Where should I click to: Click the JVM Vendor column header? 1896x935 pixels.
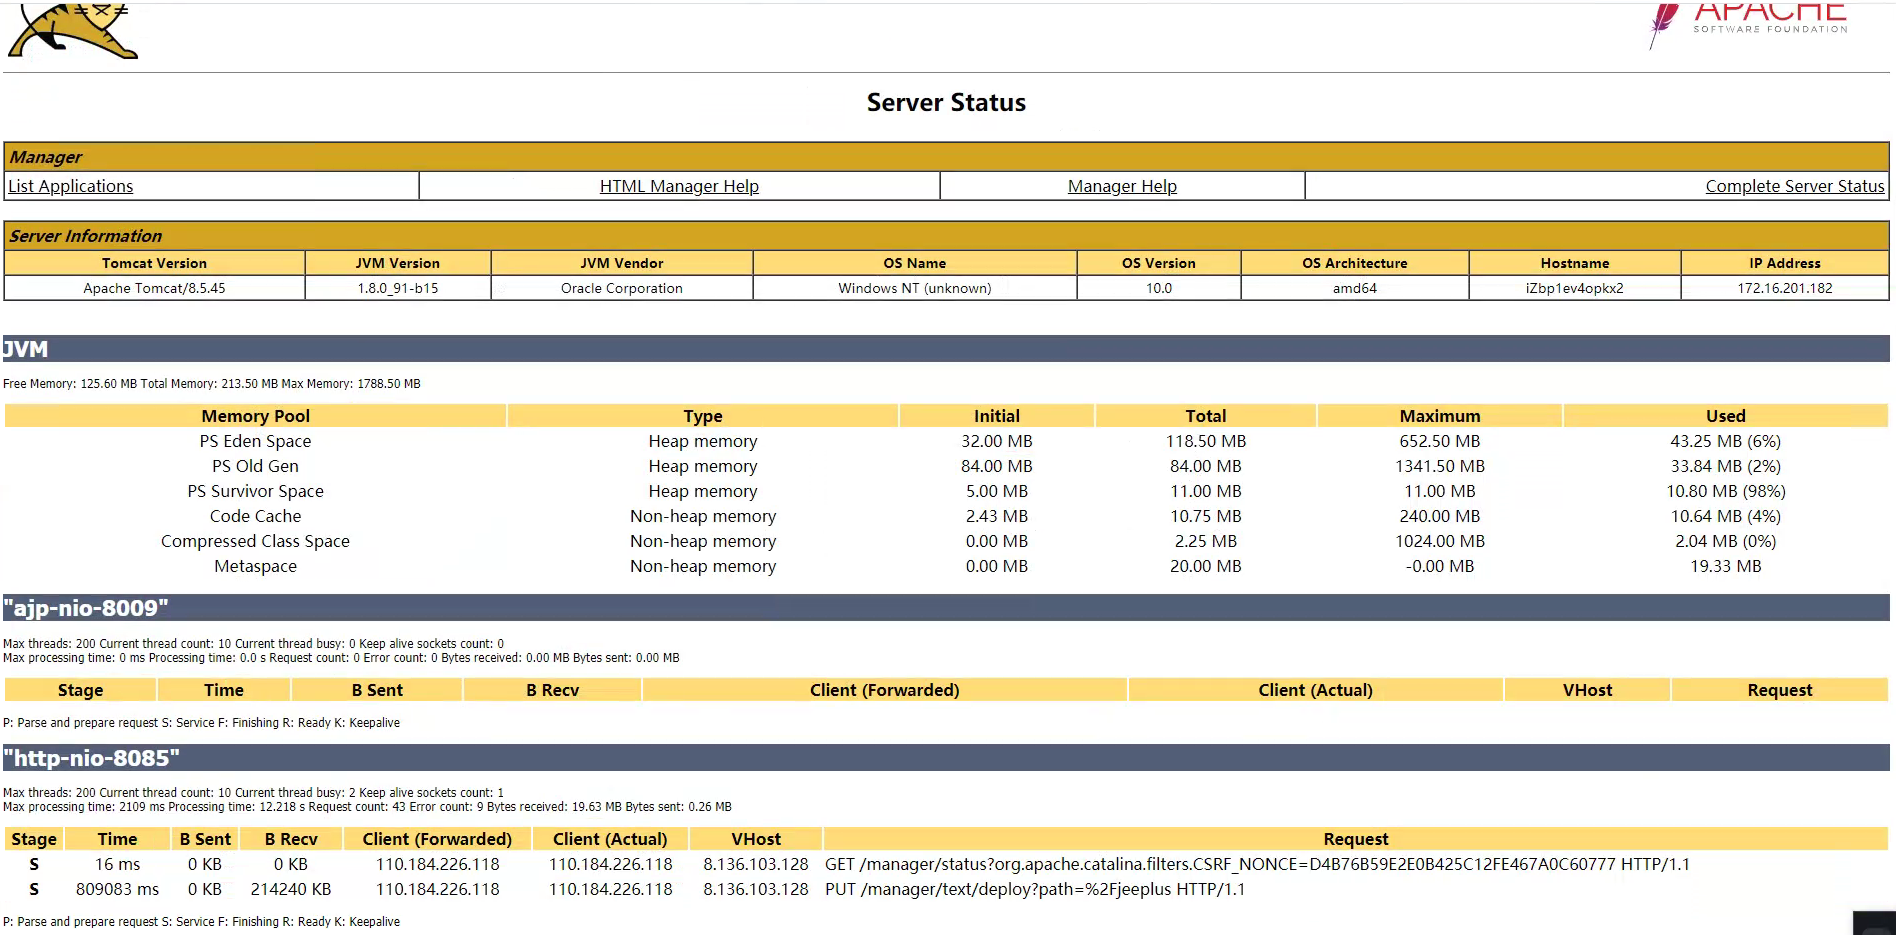[x=622, y=263]
